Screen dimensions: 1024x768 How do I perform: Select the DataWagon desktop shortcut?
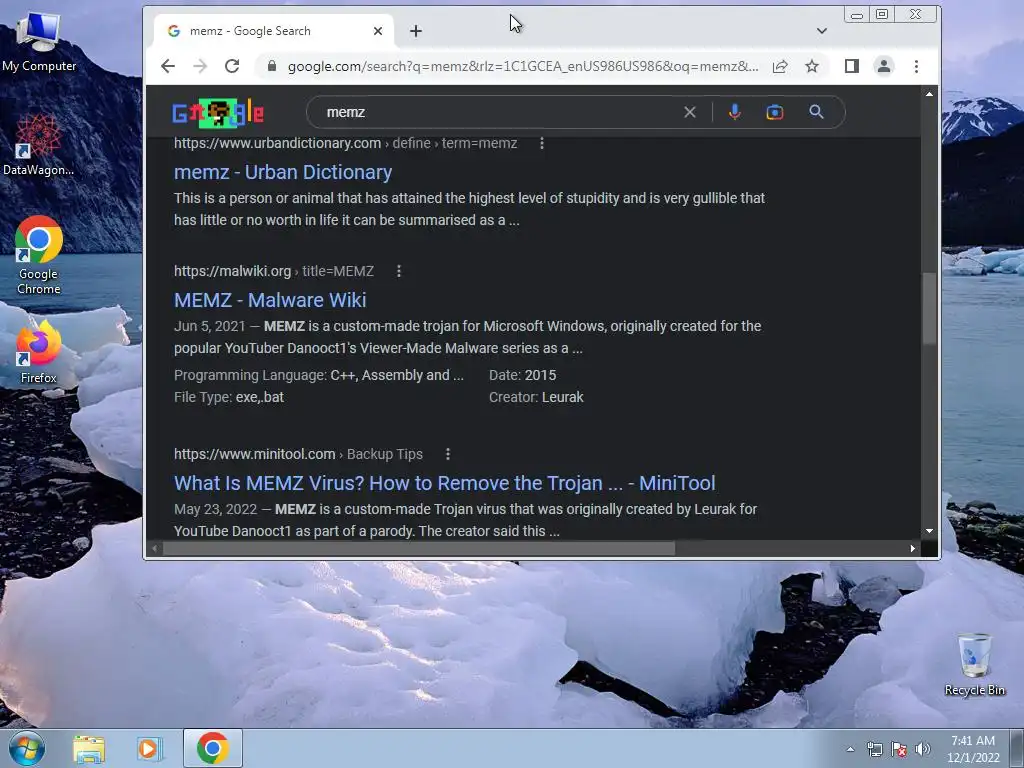[39, 145]
